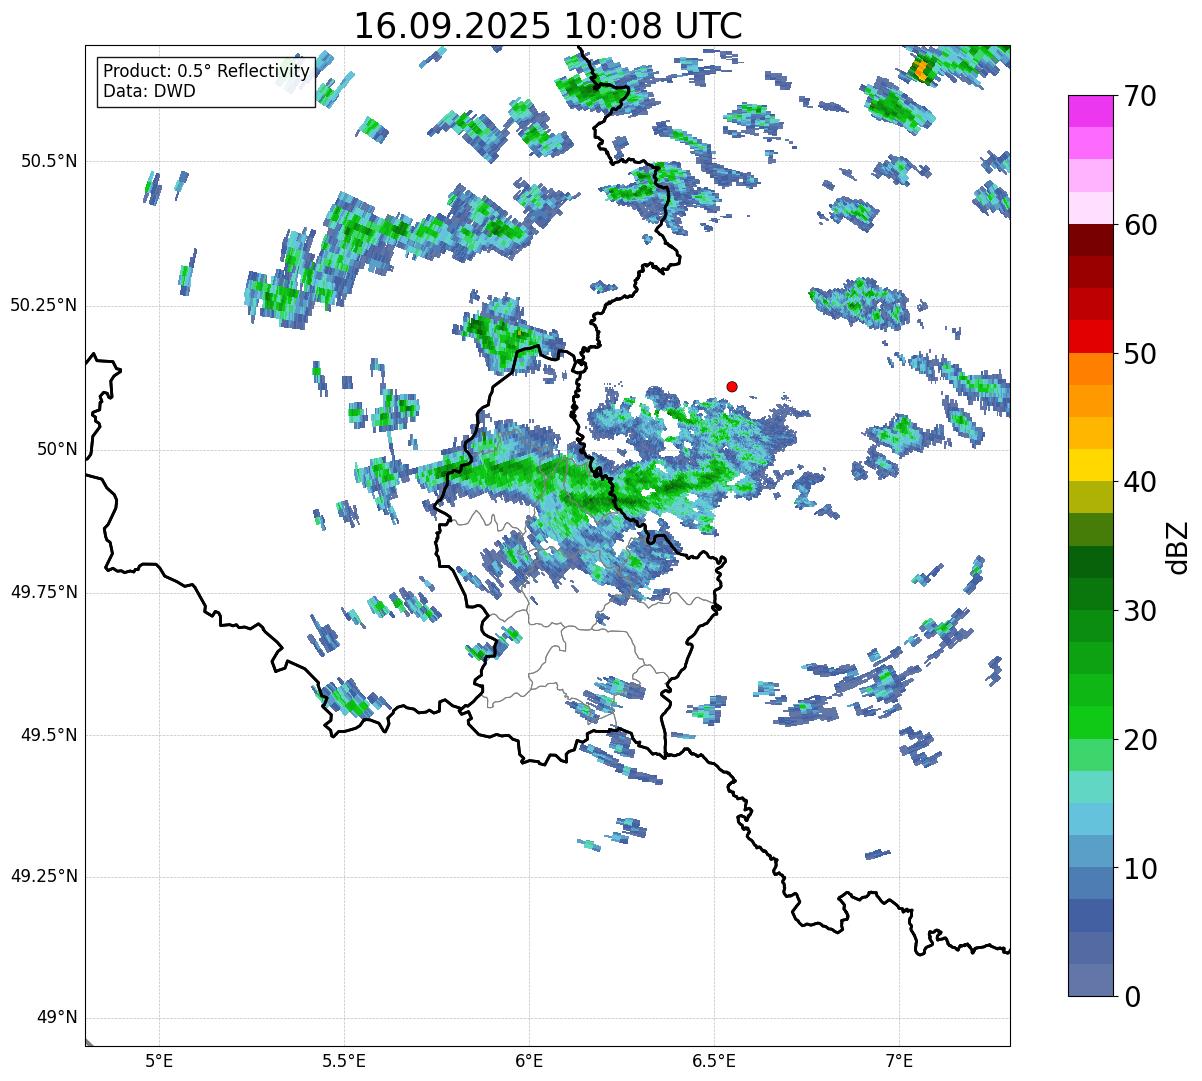Click the longitude label 7°E
The image size is (1202, 1081).
(899, 1061)
